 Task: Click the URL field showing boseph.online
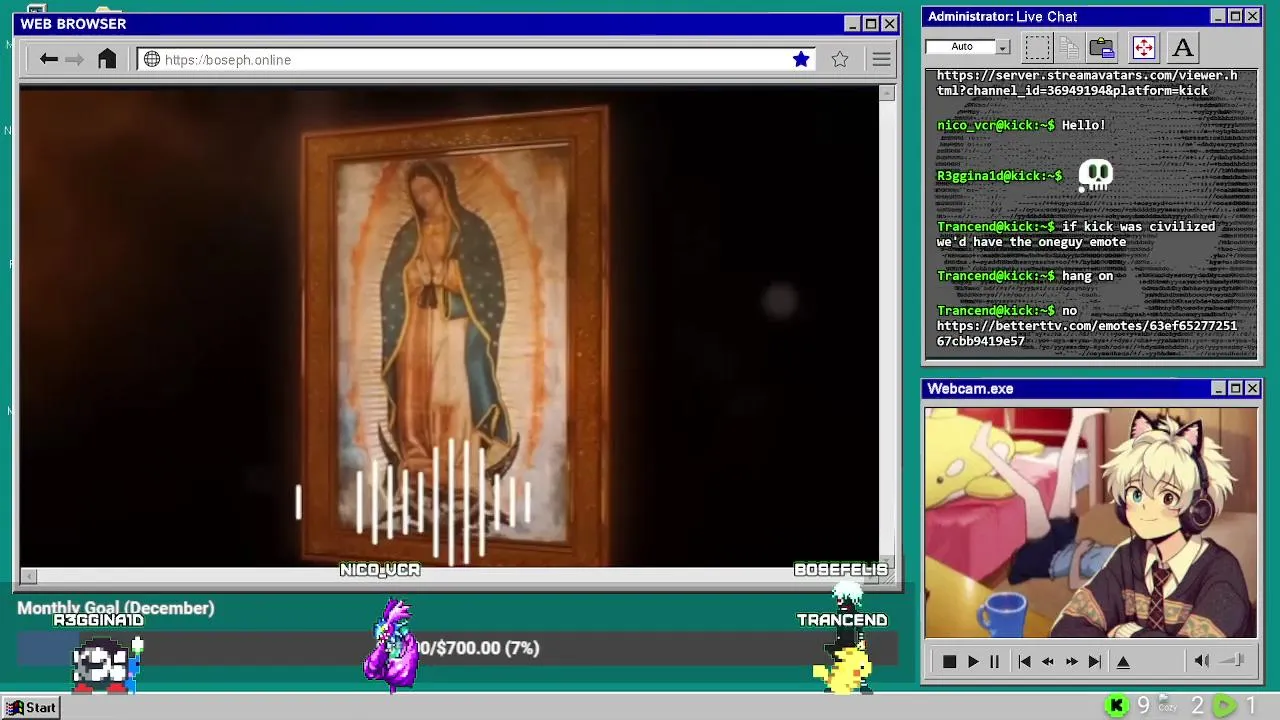(x=476, y=59)
